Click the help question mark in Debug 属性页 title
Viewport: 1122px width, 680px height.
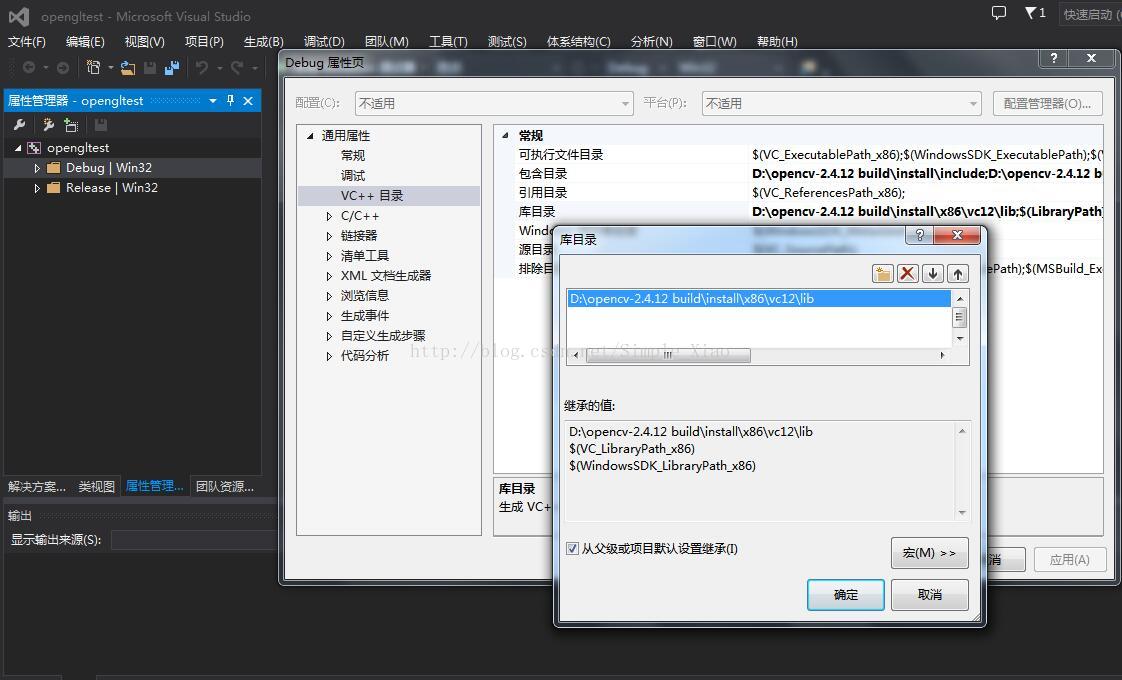click(x=1053, y=58)
